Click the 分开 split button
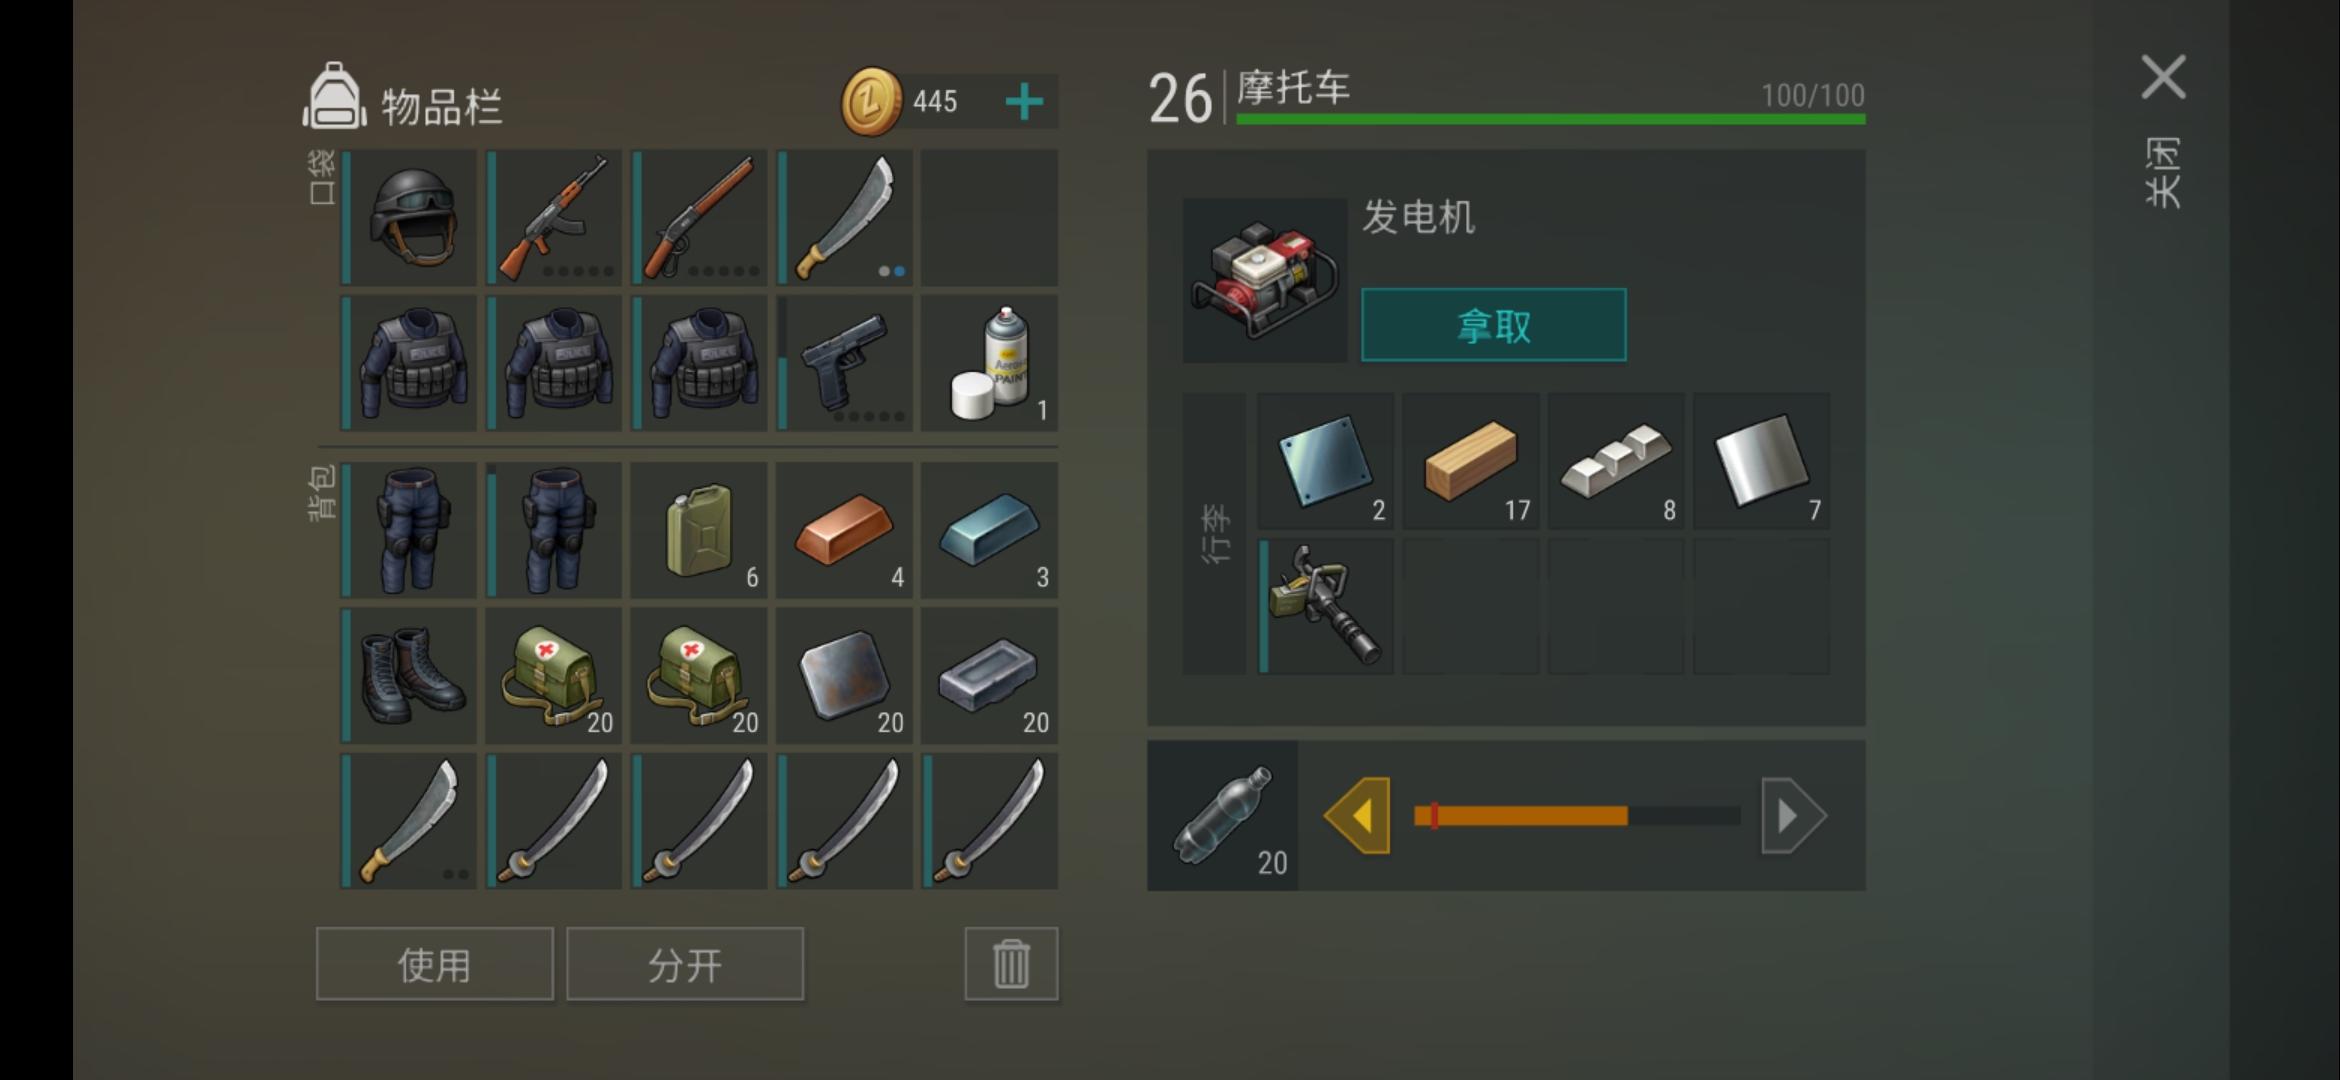 pos(685,964)
